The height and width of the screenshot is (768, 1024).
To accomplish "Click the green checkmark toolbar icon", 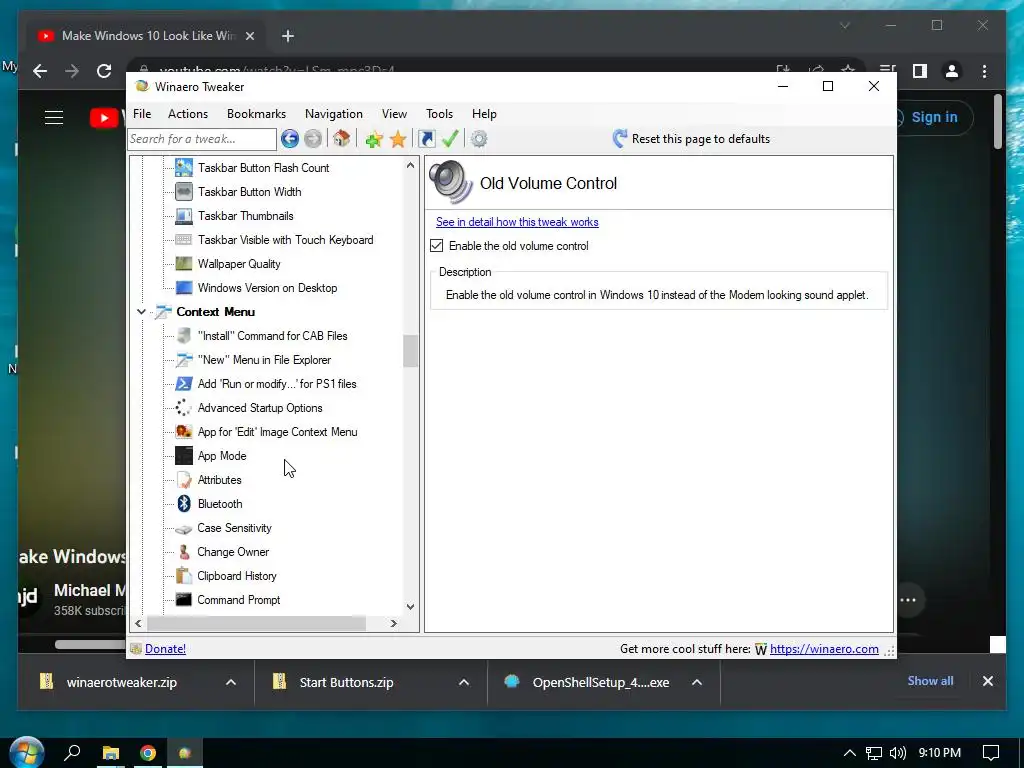I will click(450, 138).
